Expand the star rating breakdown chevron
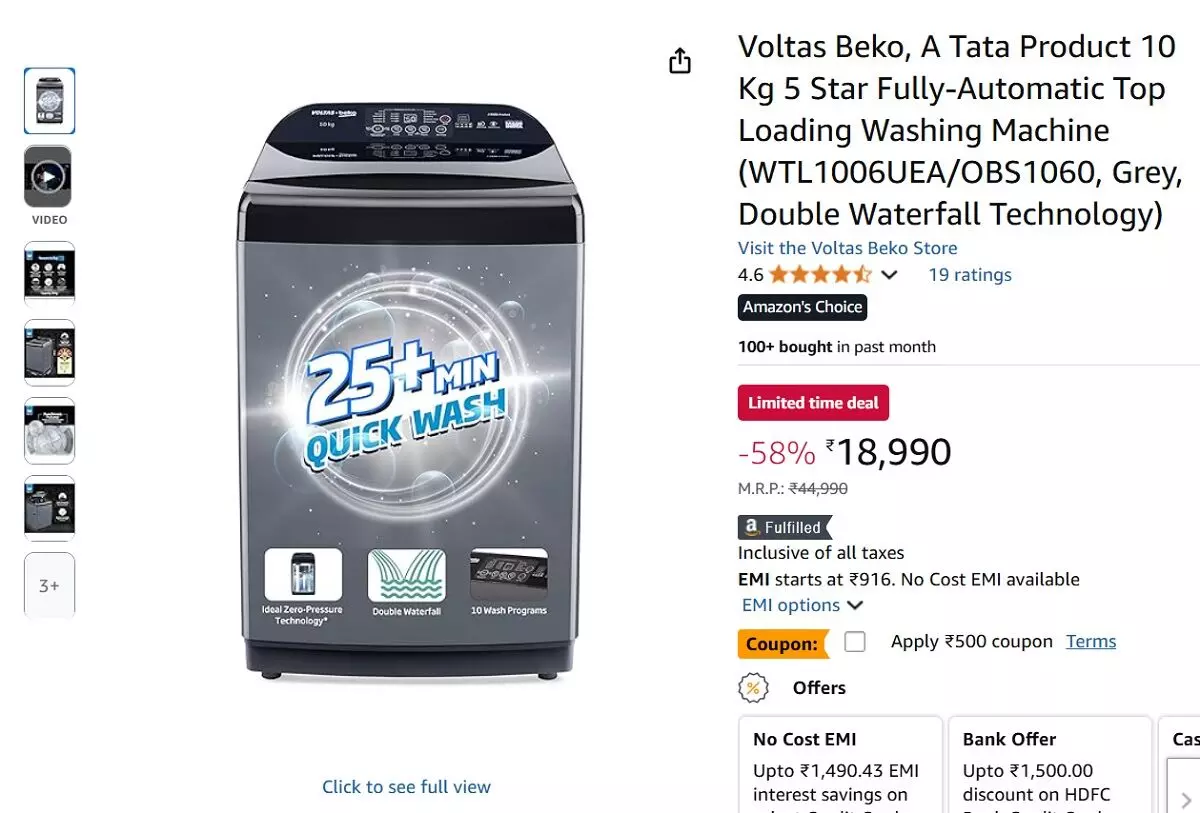This screenshot has height=813, width=1200. point(889,275)
